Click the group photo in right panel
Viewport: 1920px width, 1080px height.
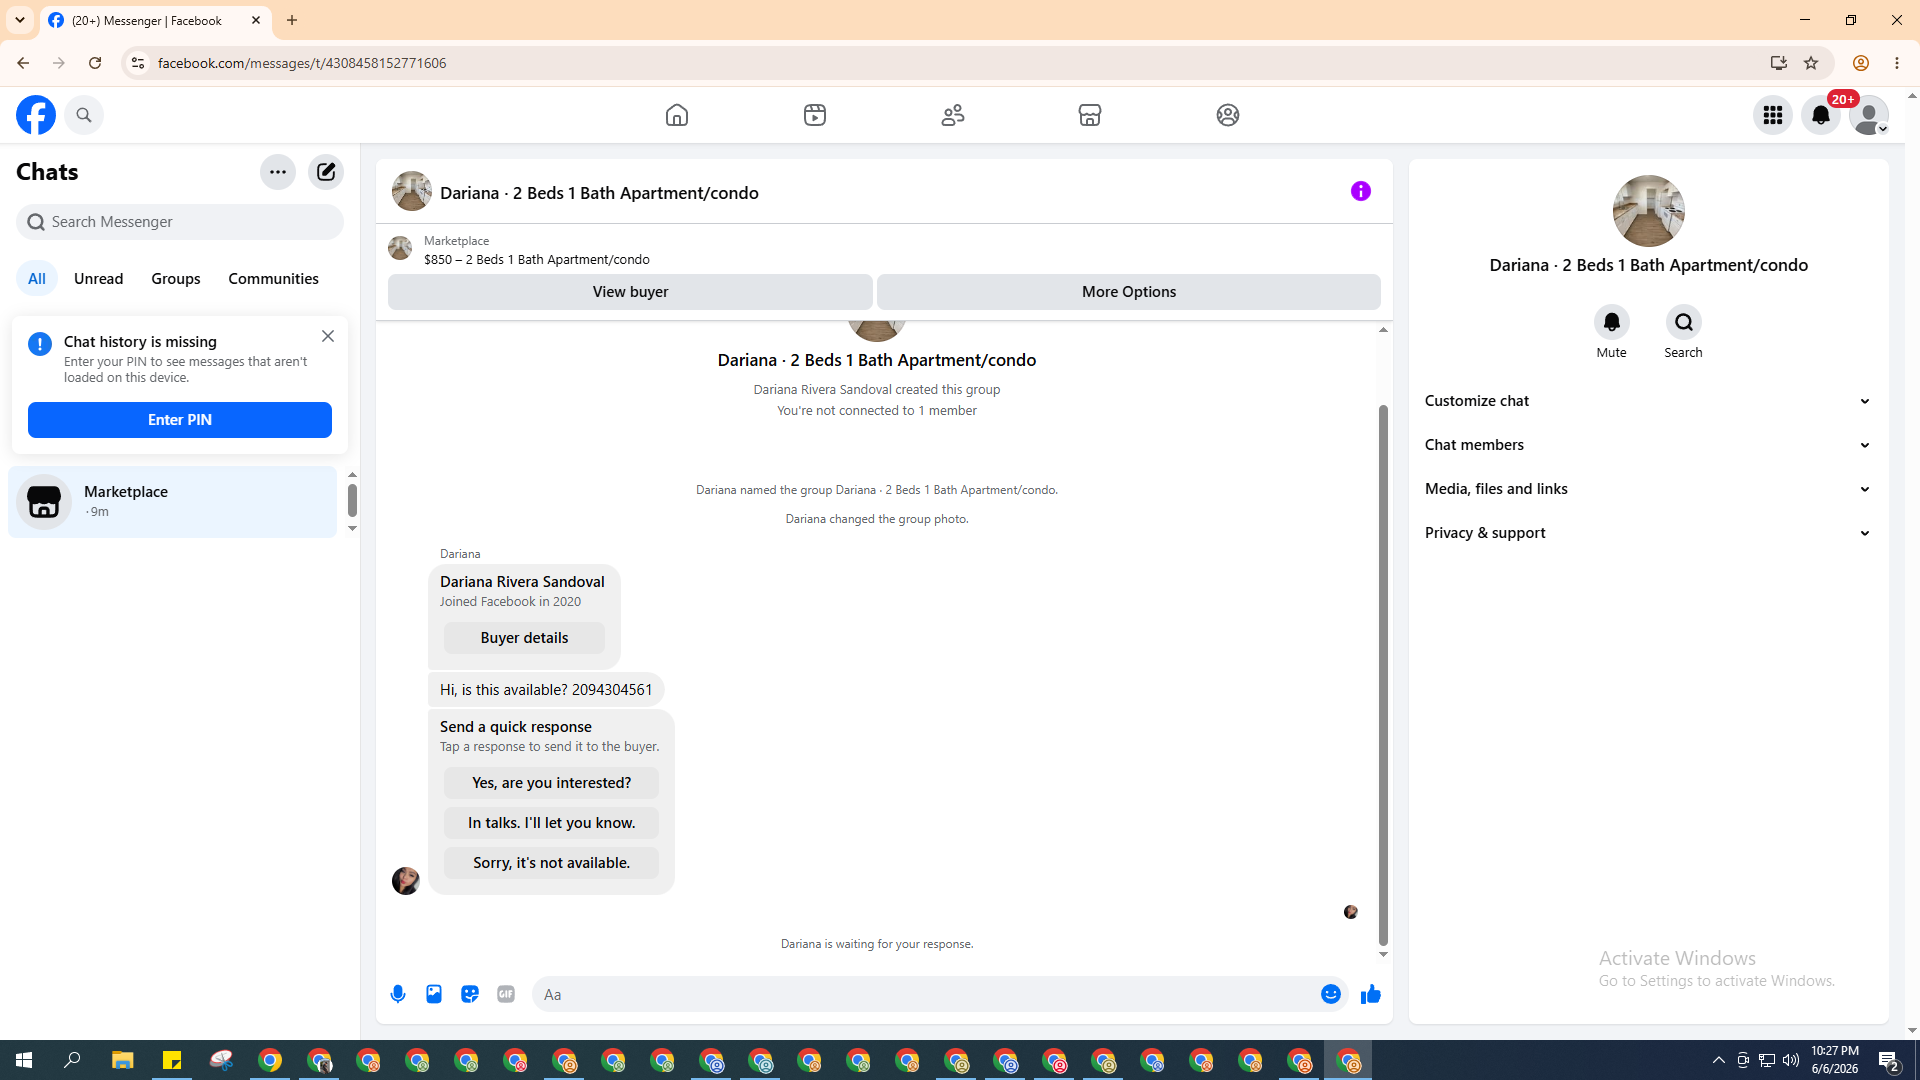point(1648,211)
